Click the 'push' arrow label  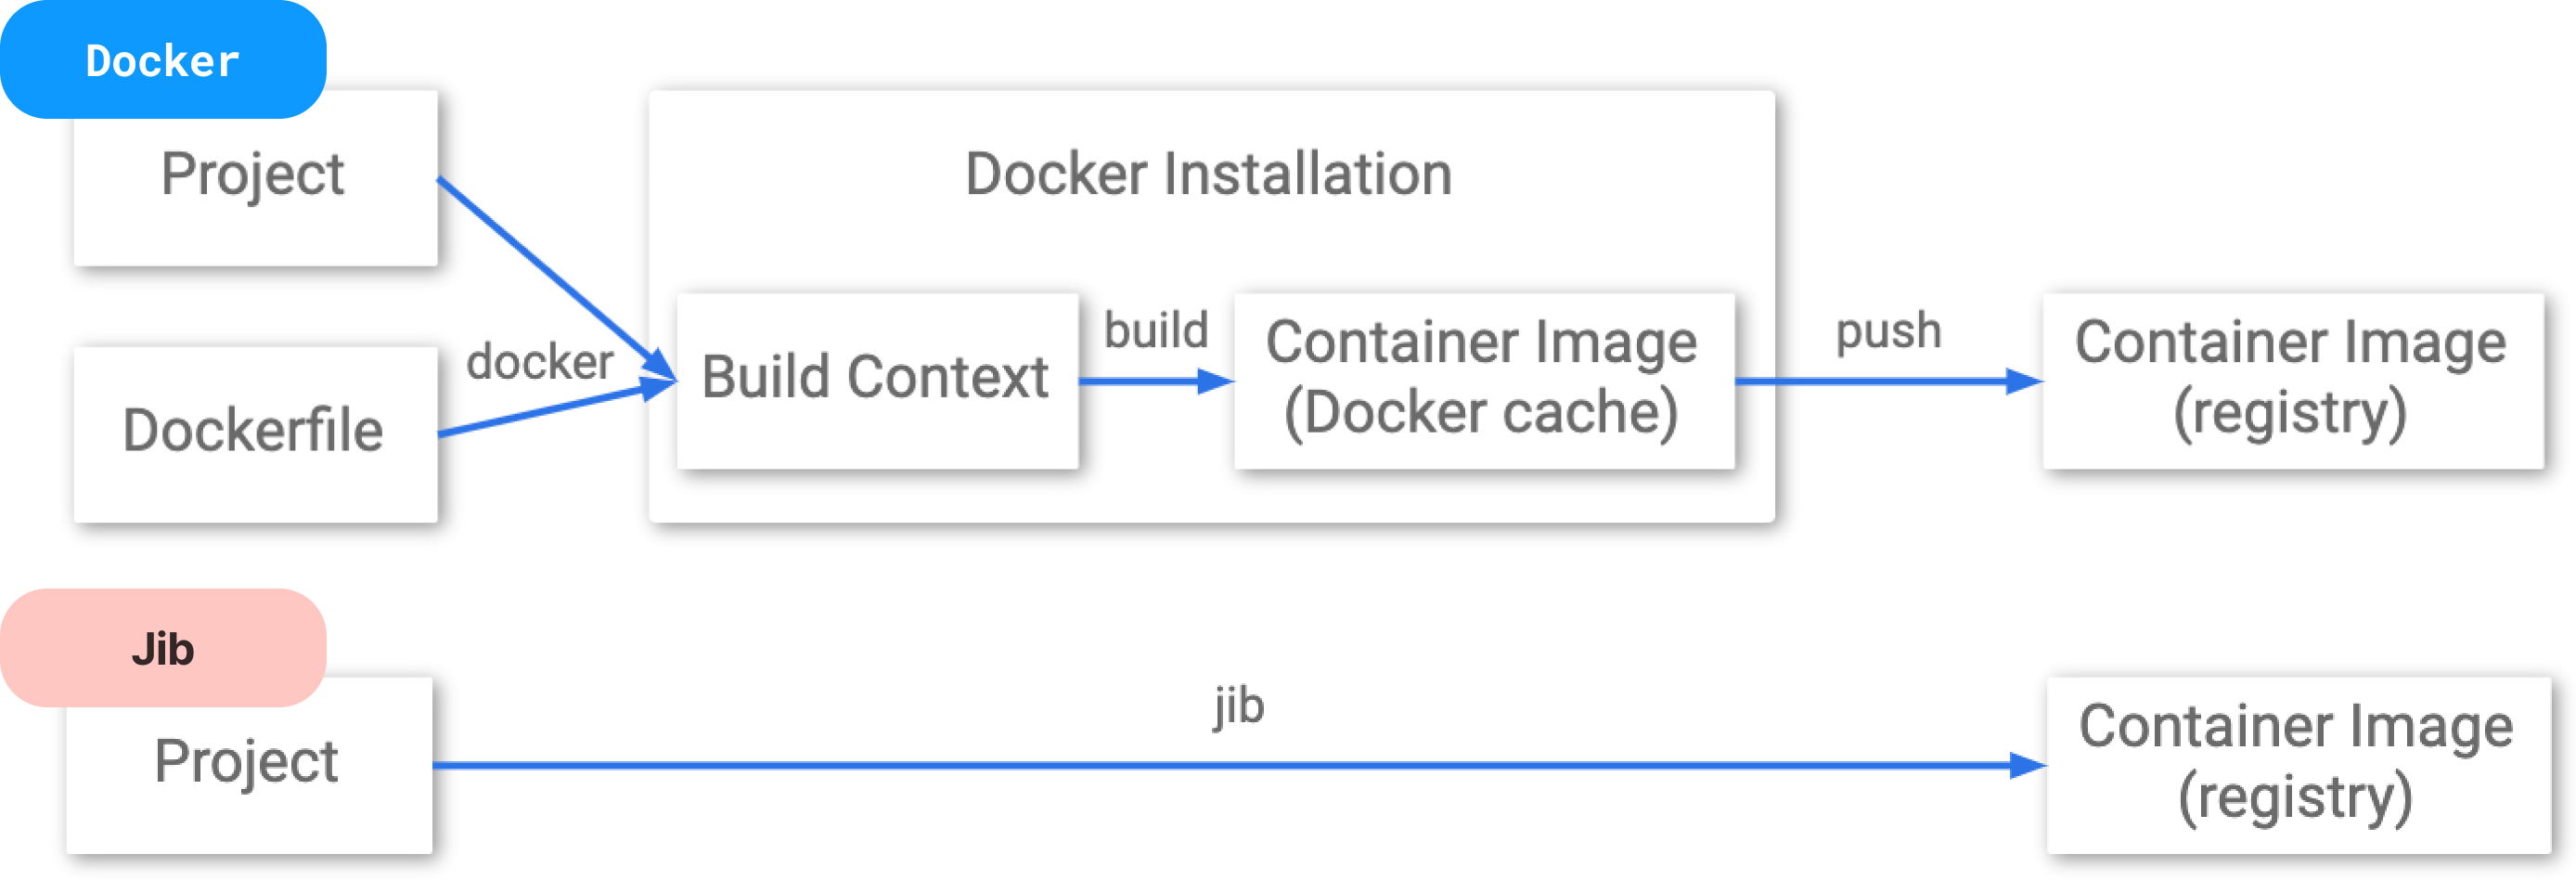[x=1888, y=331]
